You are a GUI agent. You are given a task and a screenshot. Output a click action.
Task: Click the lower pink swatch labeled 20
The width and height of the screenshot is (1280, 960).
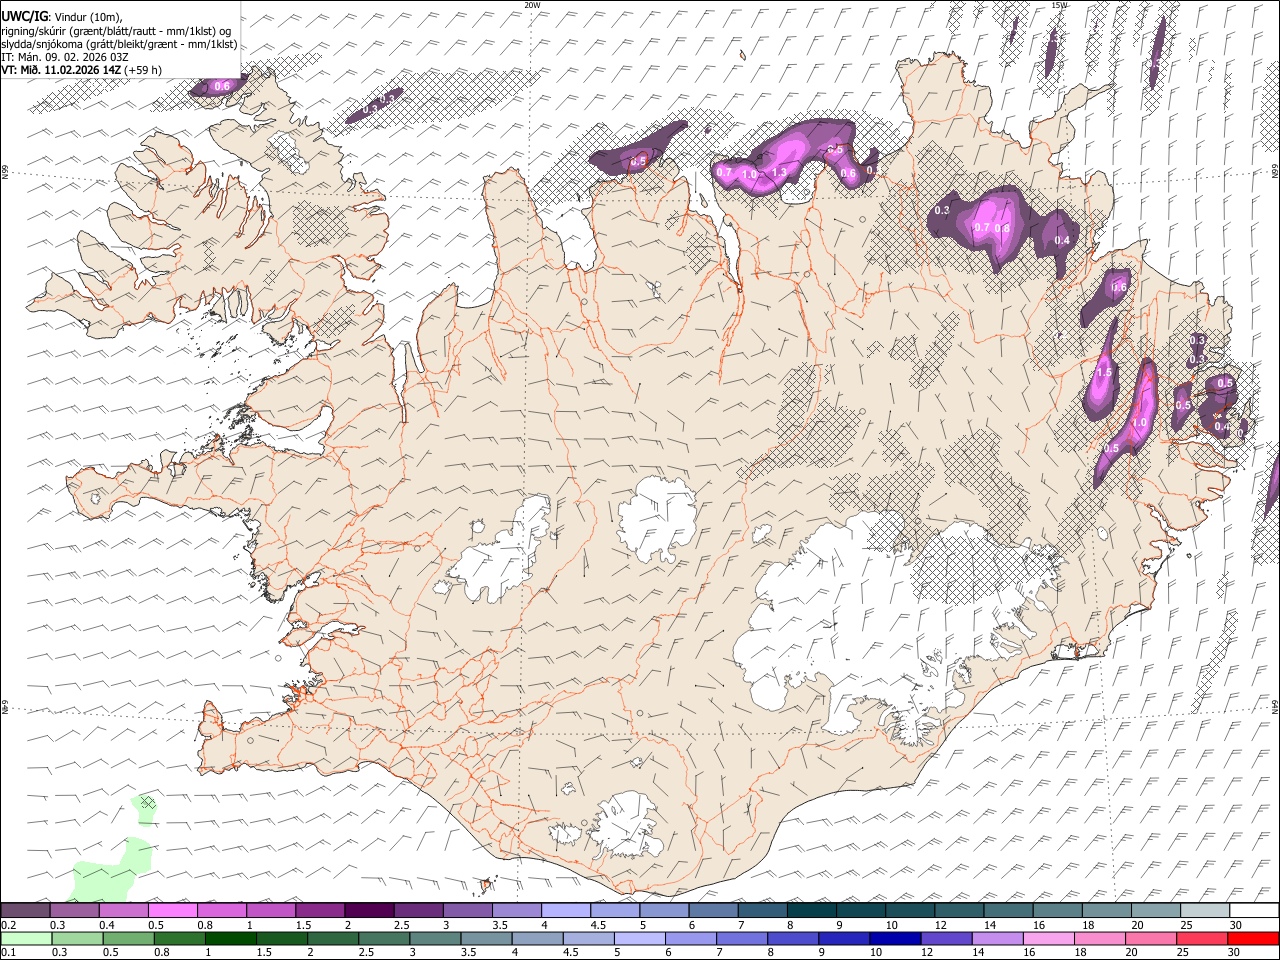point(1150,938)
